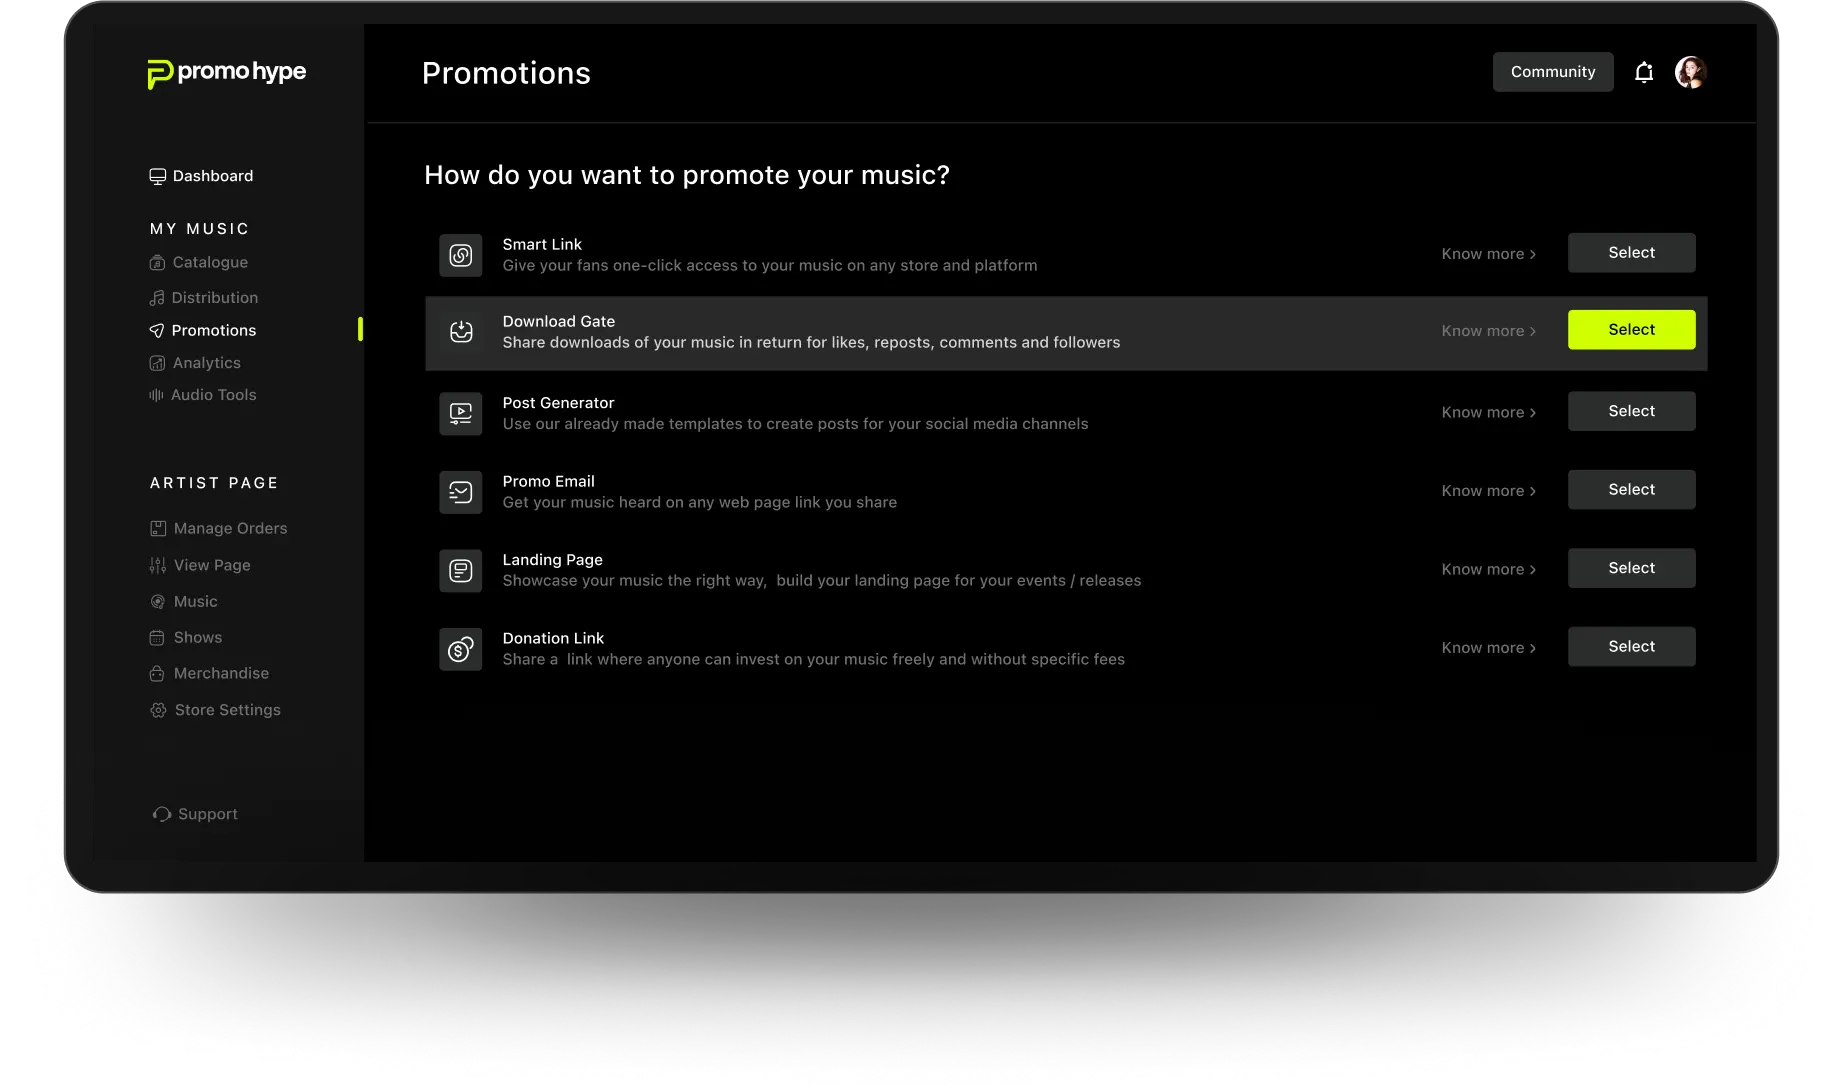Screen dimensions: 1843x1092
Task: Open Audio Tools from sidebar
Action: point(203,395)
